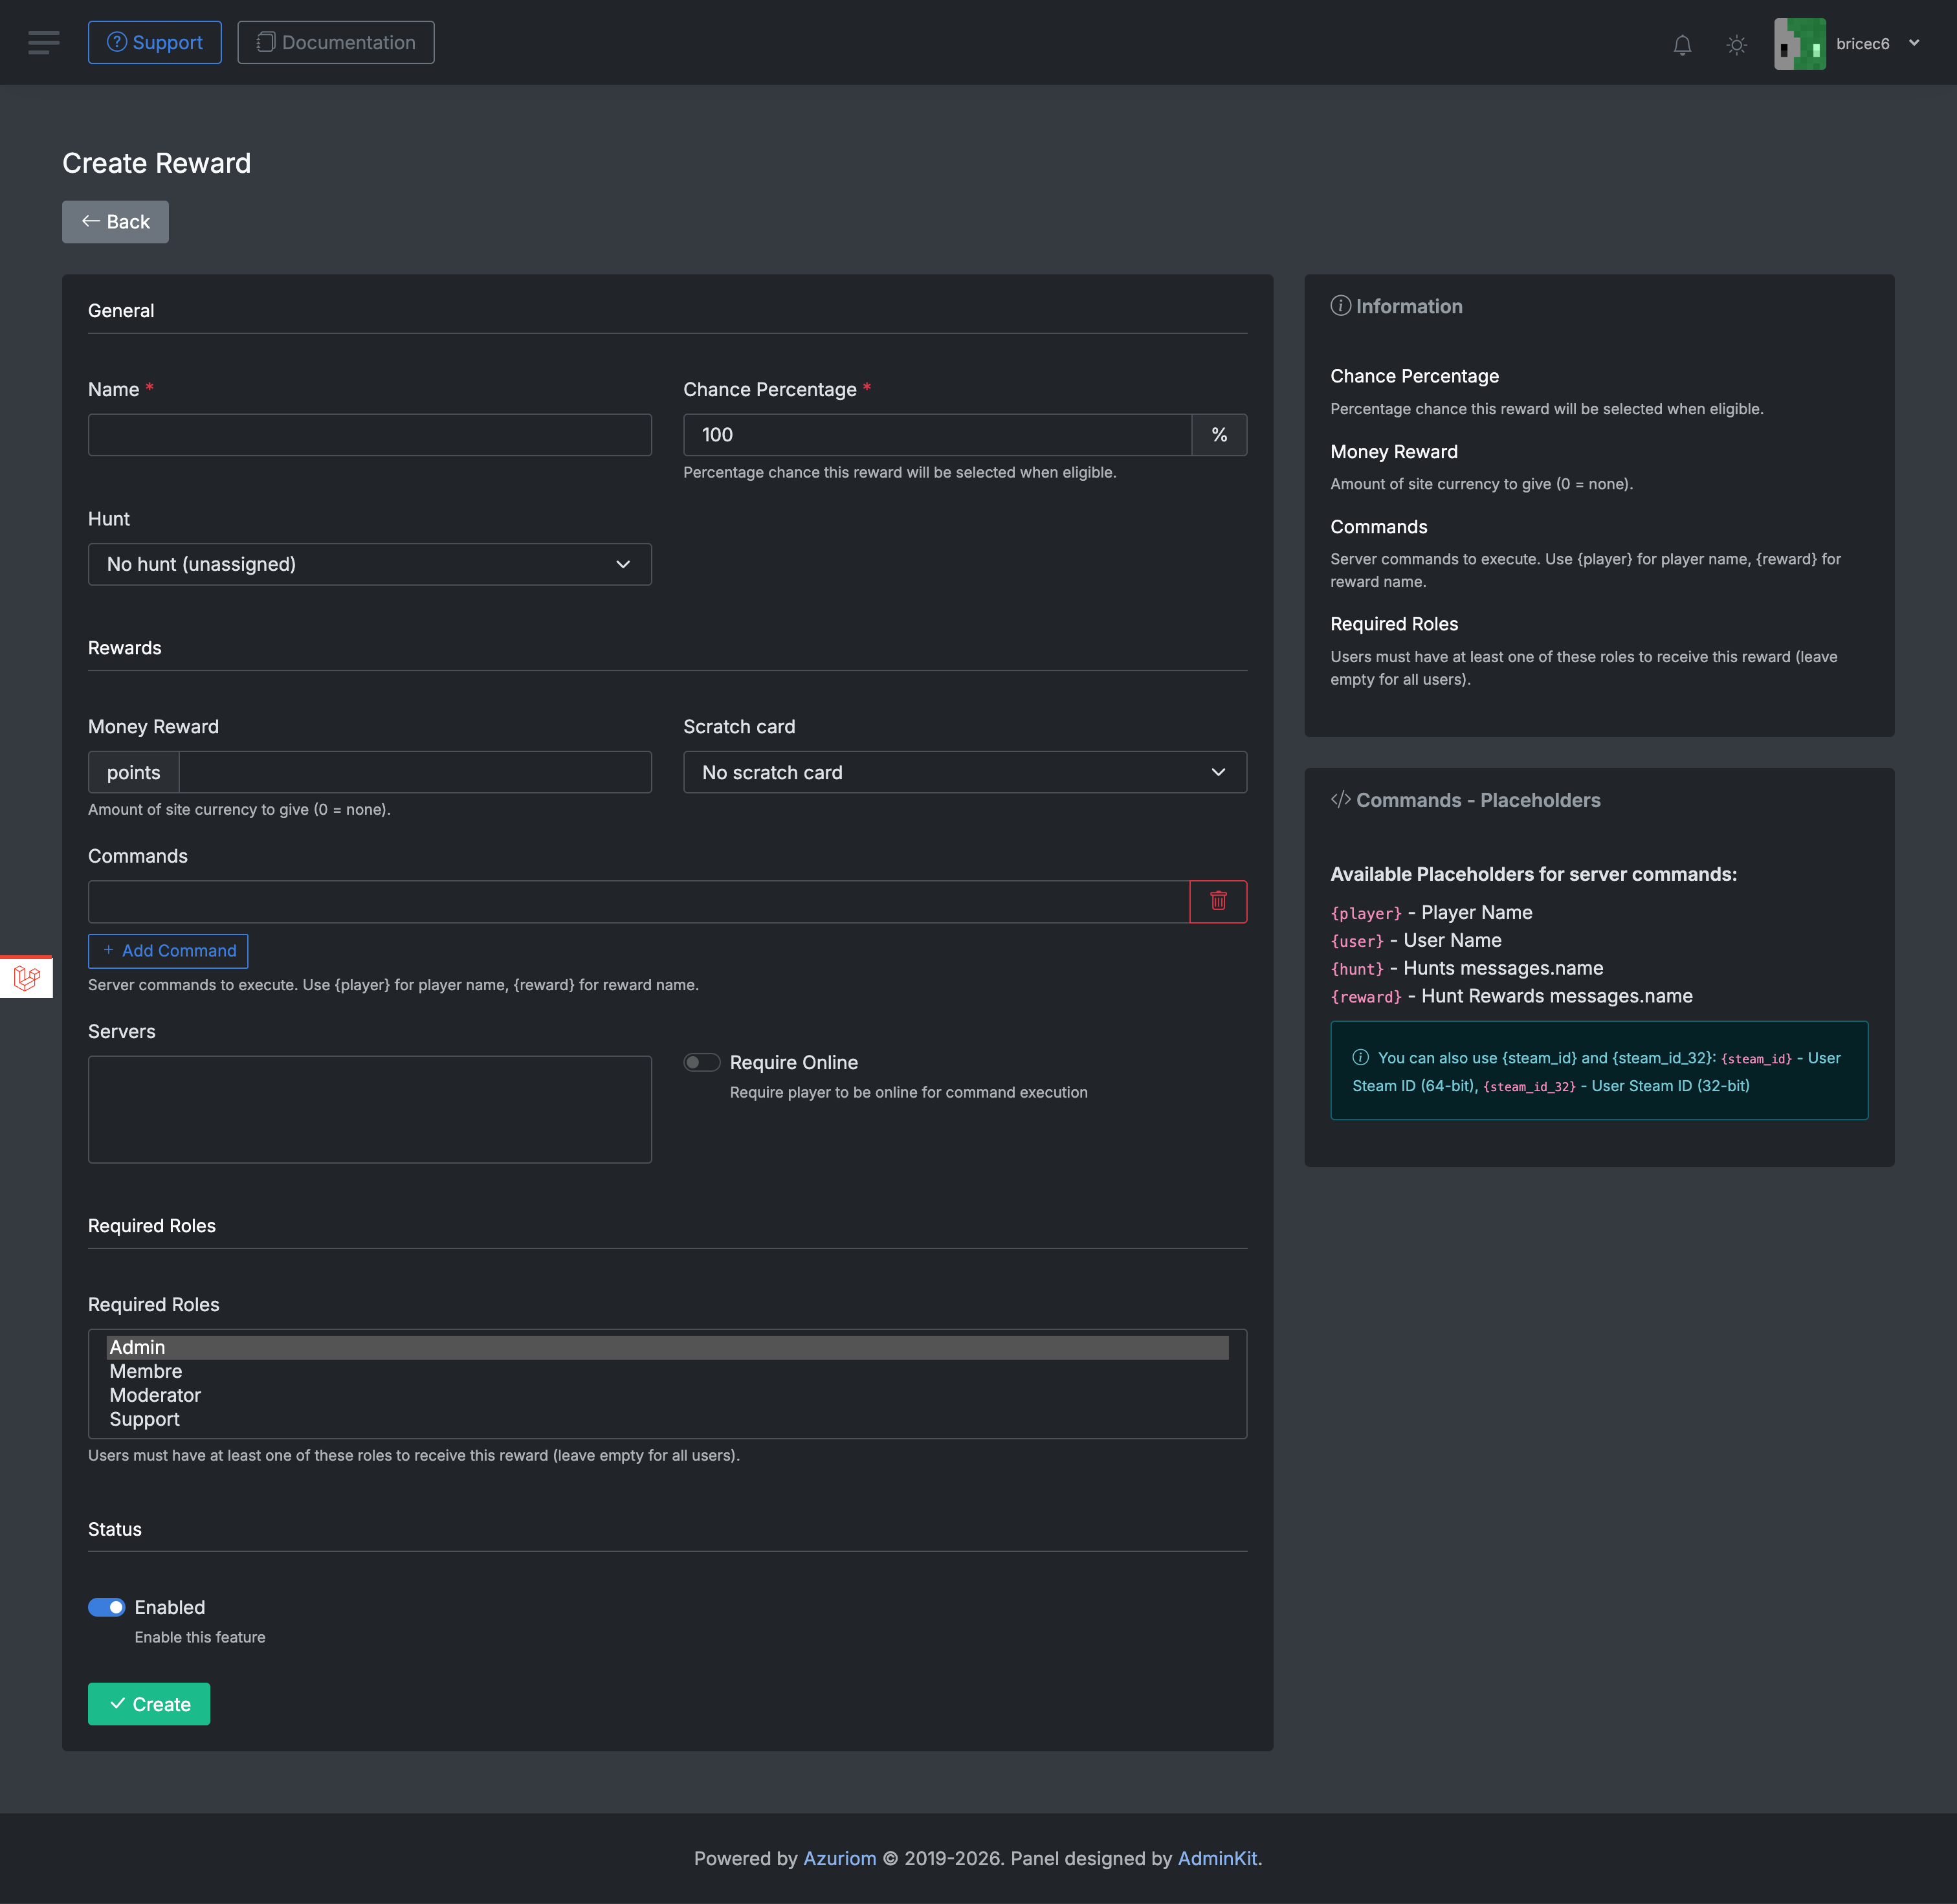Open the Support page
Viewport: 1957px width, 1904px height.
point(155,42)
